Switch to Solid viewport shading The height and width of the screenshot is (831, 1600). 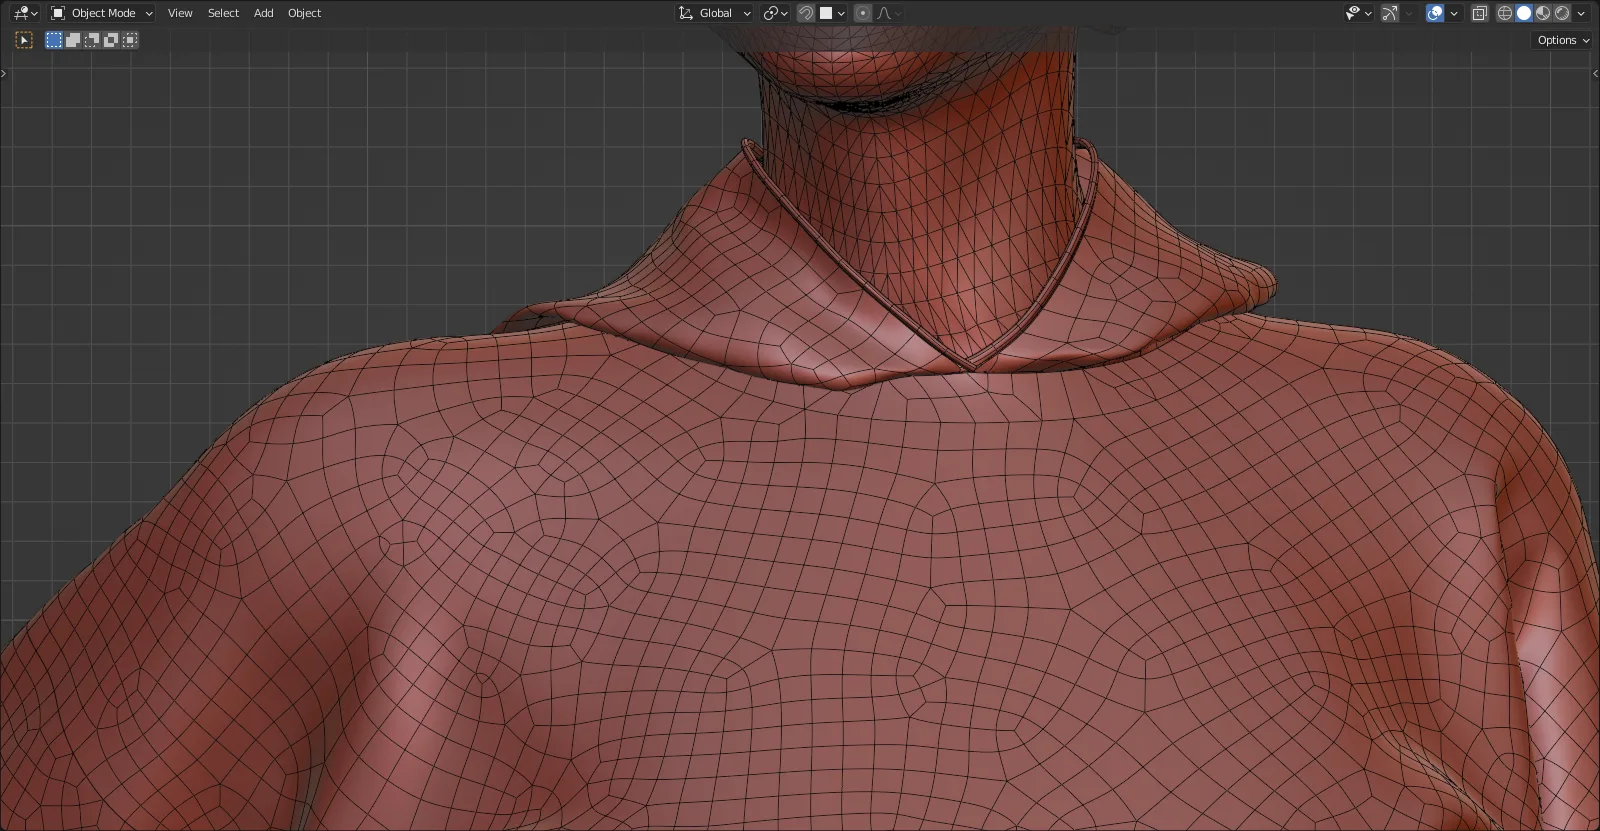click(x=1524, y=13)
